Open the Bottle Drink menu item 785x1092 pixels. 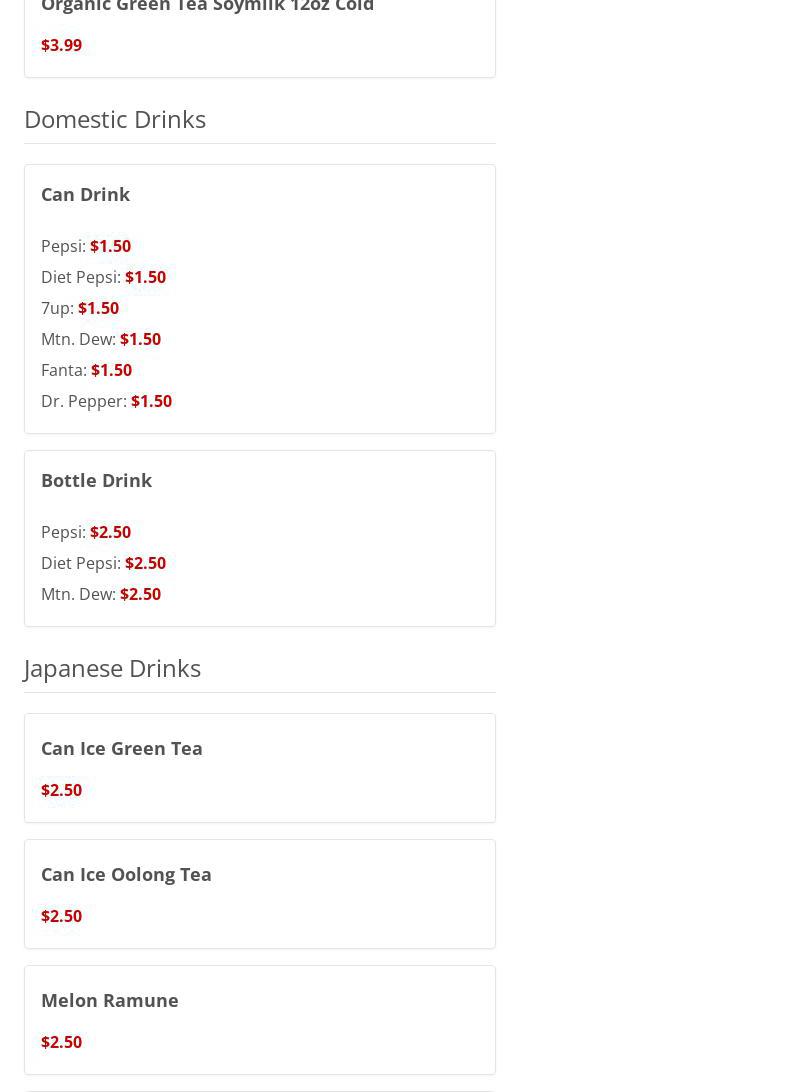[x=96, y=480]
